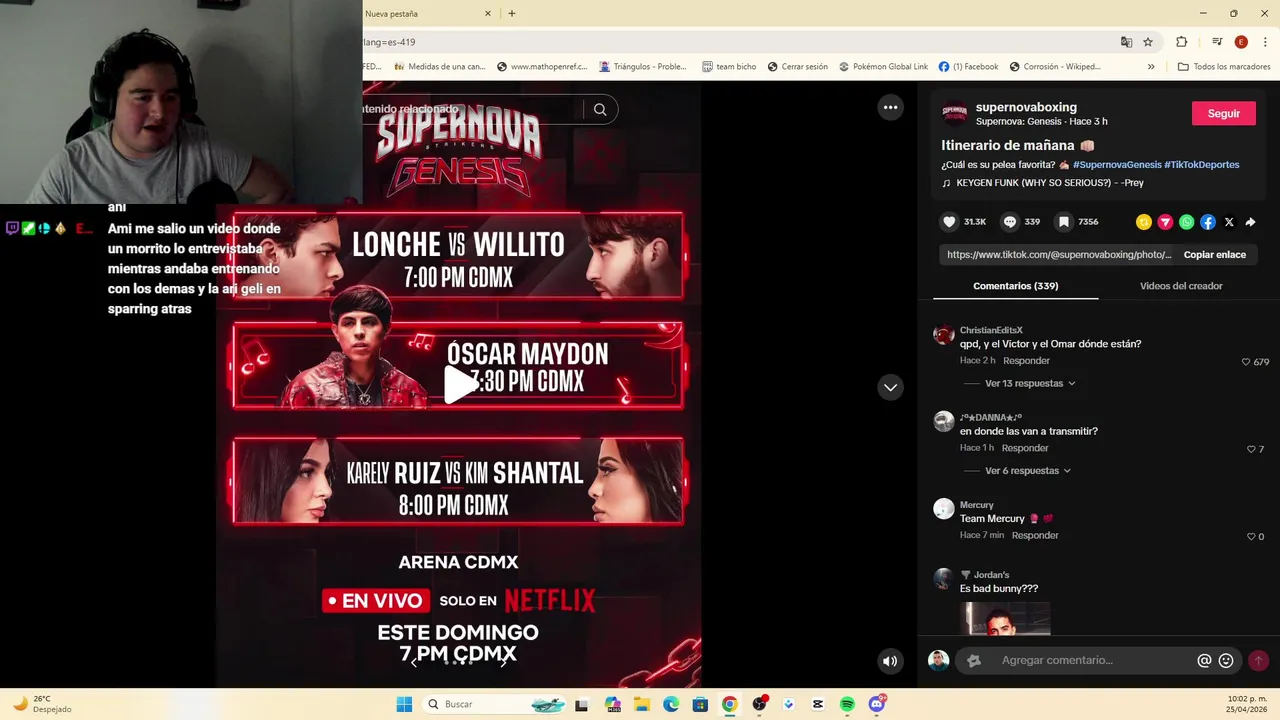Click the supernovaboxing profile avatar

(955, 113)
